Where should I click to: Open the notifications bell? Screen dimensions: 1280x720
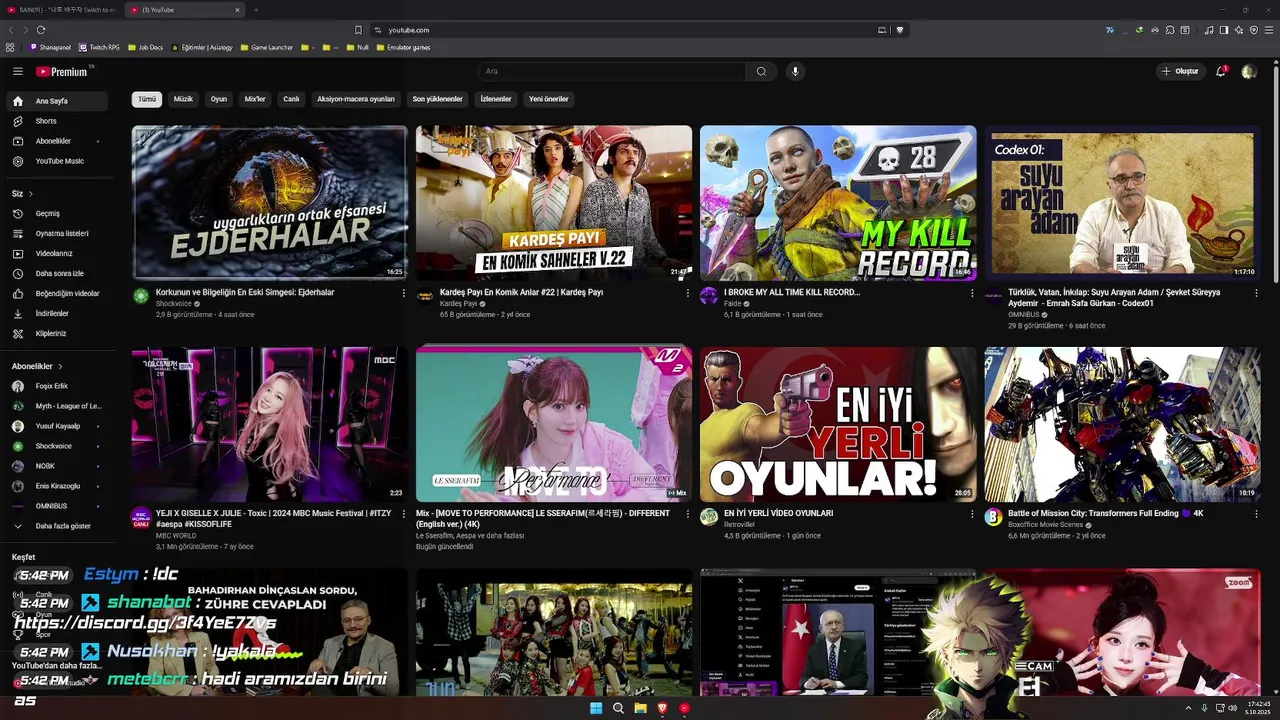pos(1221,71)
